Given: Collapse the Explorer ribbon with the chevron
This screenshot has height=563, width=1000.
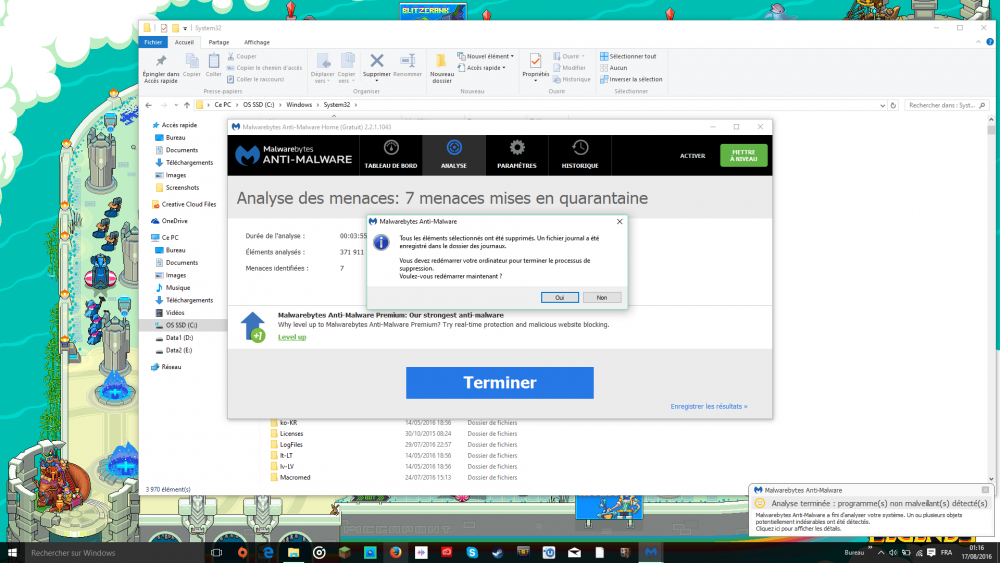Looking at the screenshot, I should tap(978, 42).
